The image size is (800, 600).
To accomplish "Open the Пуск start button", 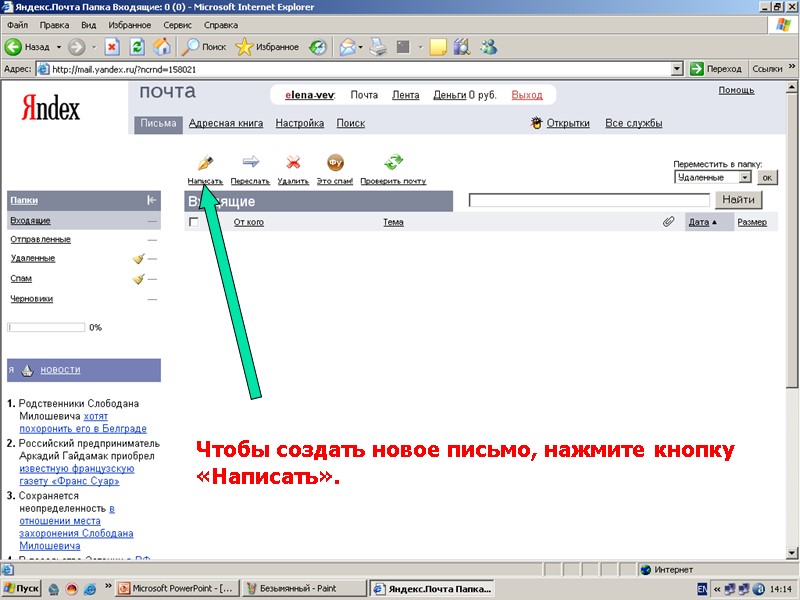I will (21, 588).
